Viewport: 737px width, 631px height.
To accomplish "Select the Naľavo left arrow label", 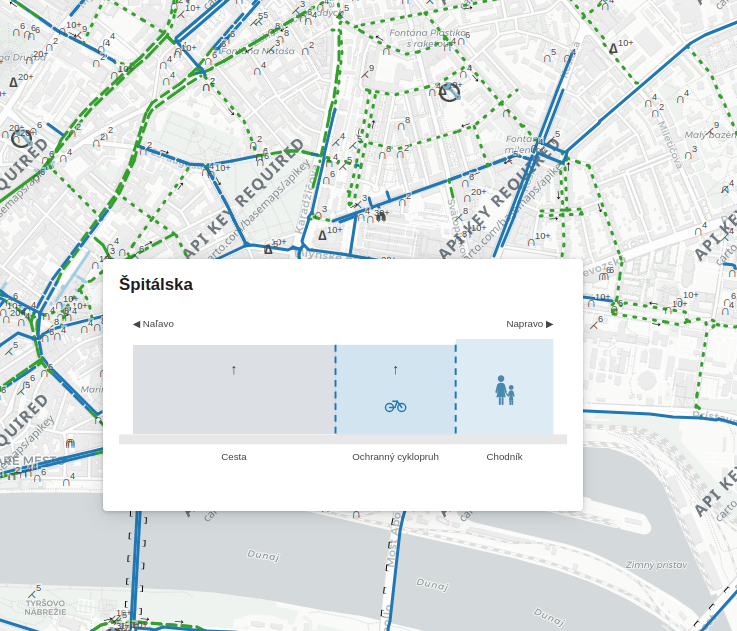I will (153, 324).
